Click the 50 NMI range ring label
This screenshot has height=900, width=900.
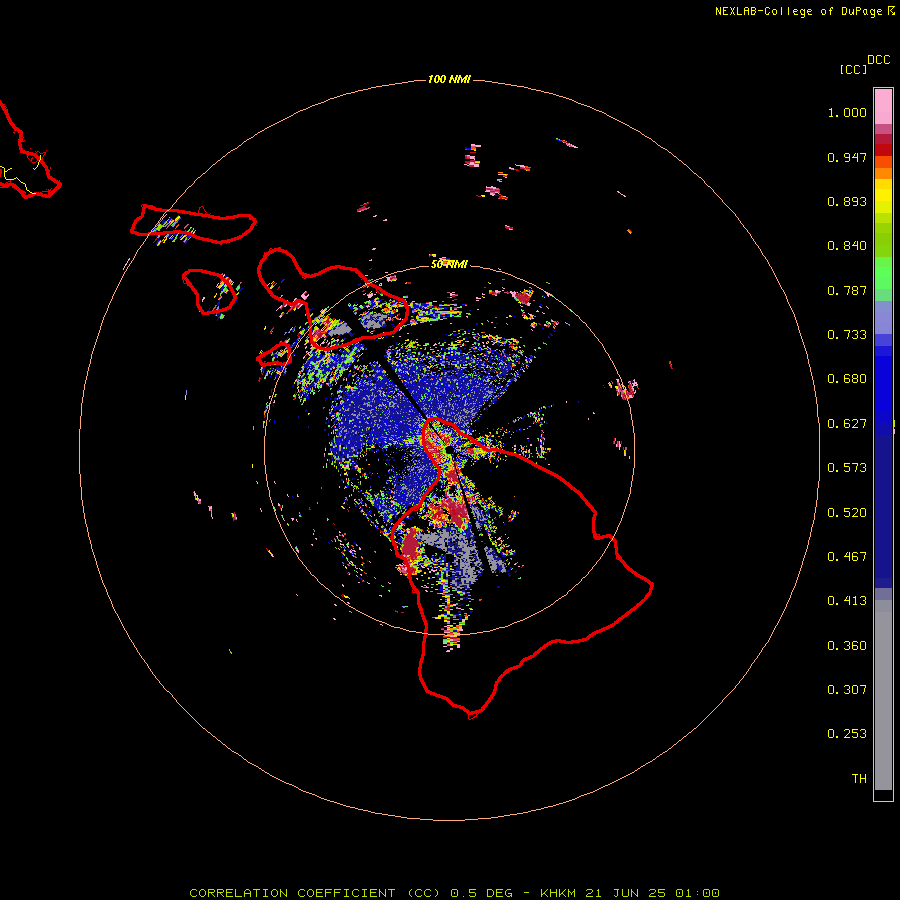pos(449,264)
